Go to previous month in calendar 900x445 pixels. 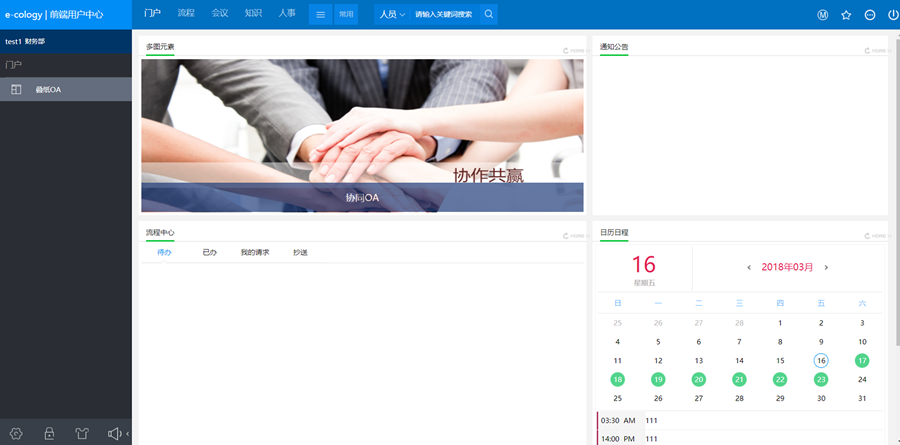coord(749,268)
